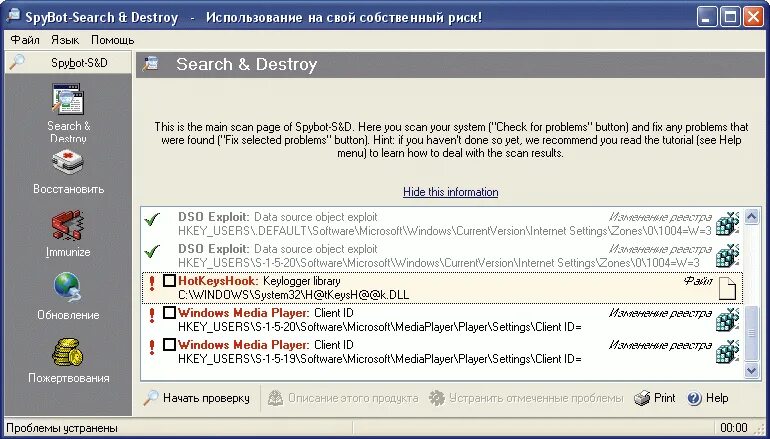Click the Print button
Screen dimensions: 770x439
(655, 398)
